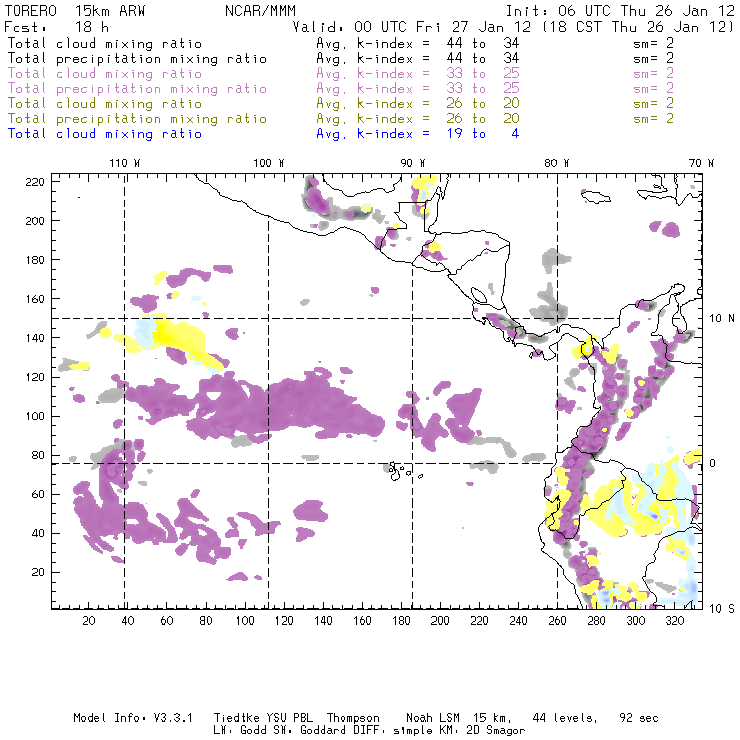The image size is (740, 740).
Task: Click 'sm= 2' in olive cloud row
Action: tap(654, 103)
